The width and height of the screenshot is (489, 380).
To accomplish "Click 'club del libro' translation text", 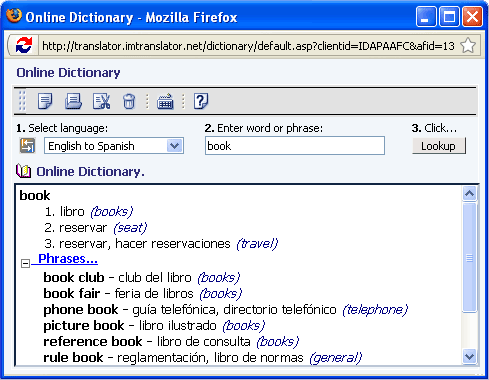I will click(x=155, y=277).
